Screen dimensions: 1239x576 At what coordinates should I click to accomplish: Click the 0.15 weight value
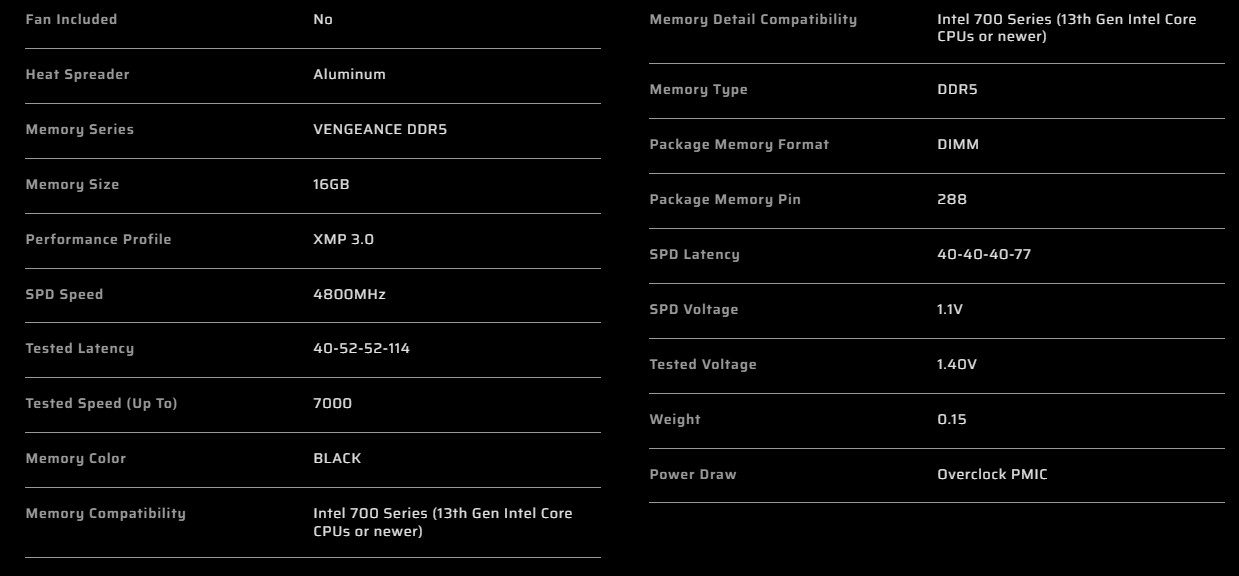click(x=952, y=420)
